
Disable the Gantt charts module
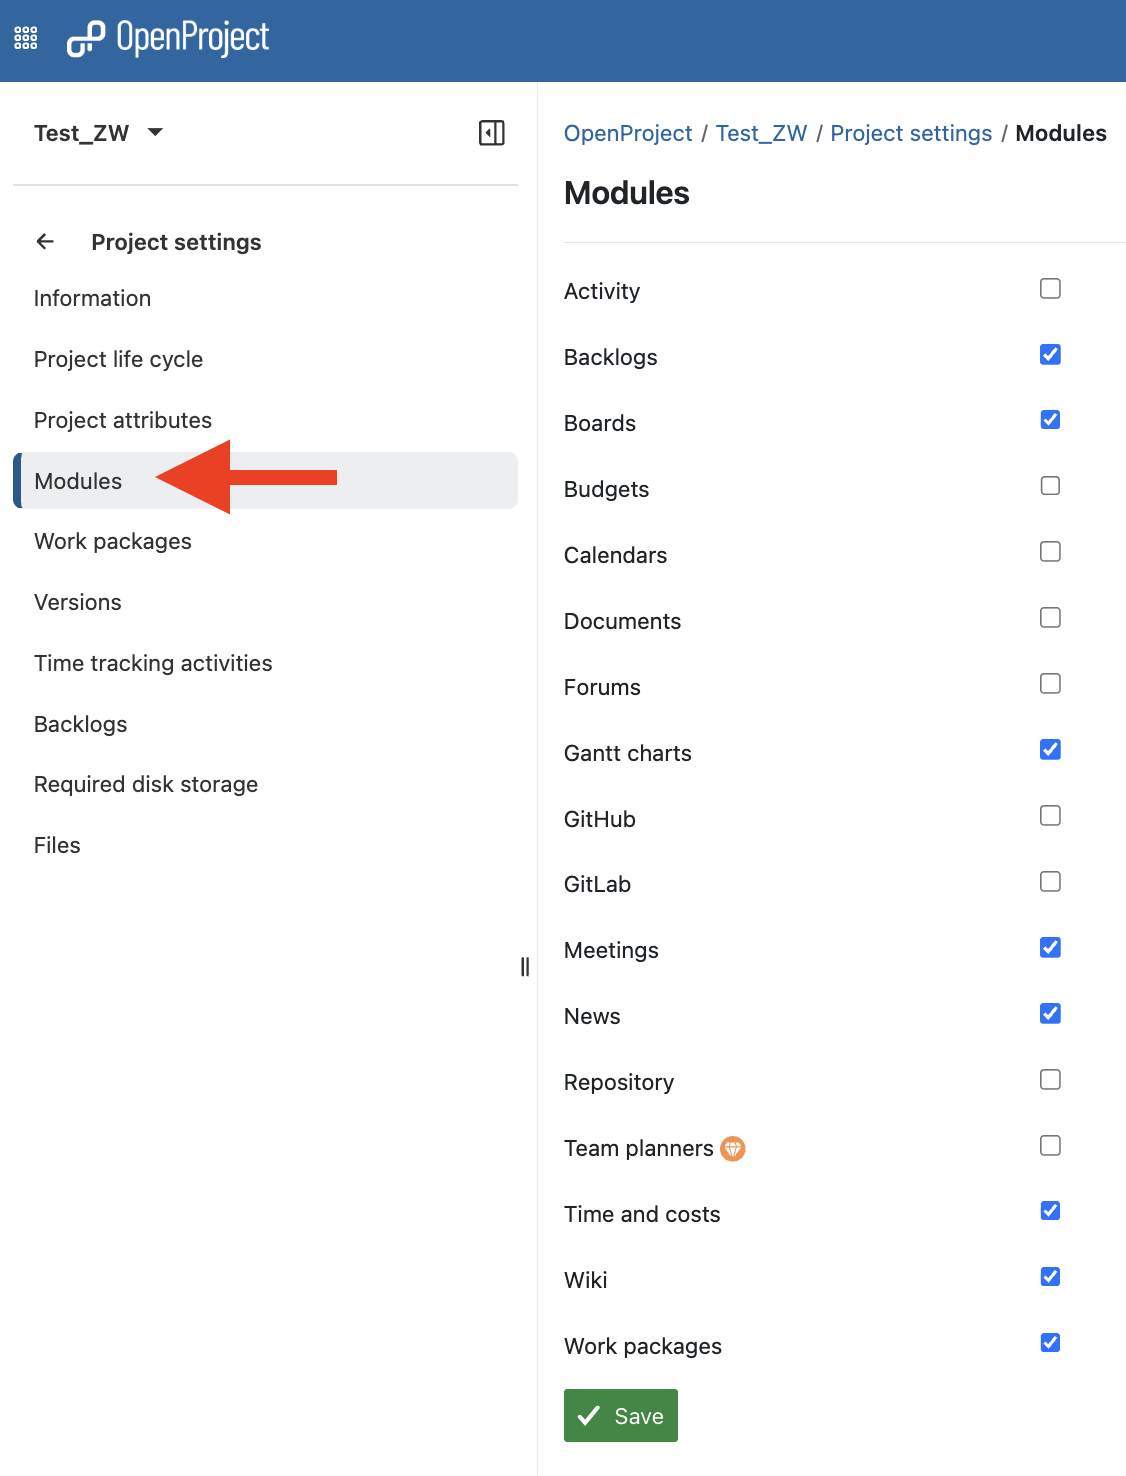point(1050,750)
